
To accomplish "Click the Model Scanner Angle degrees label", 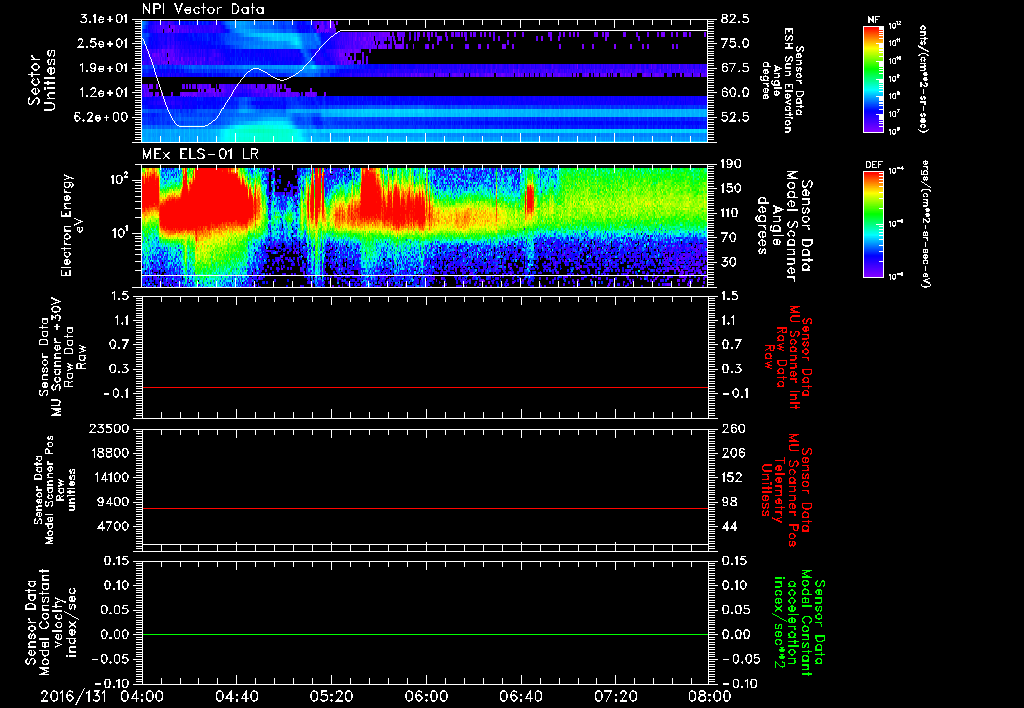I will [784, 226].
